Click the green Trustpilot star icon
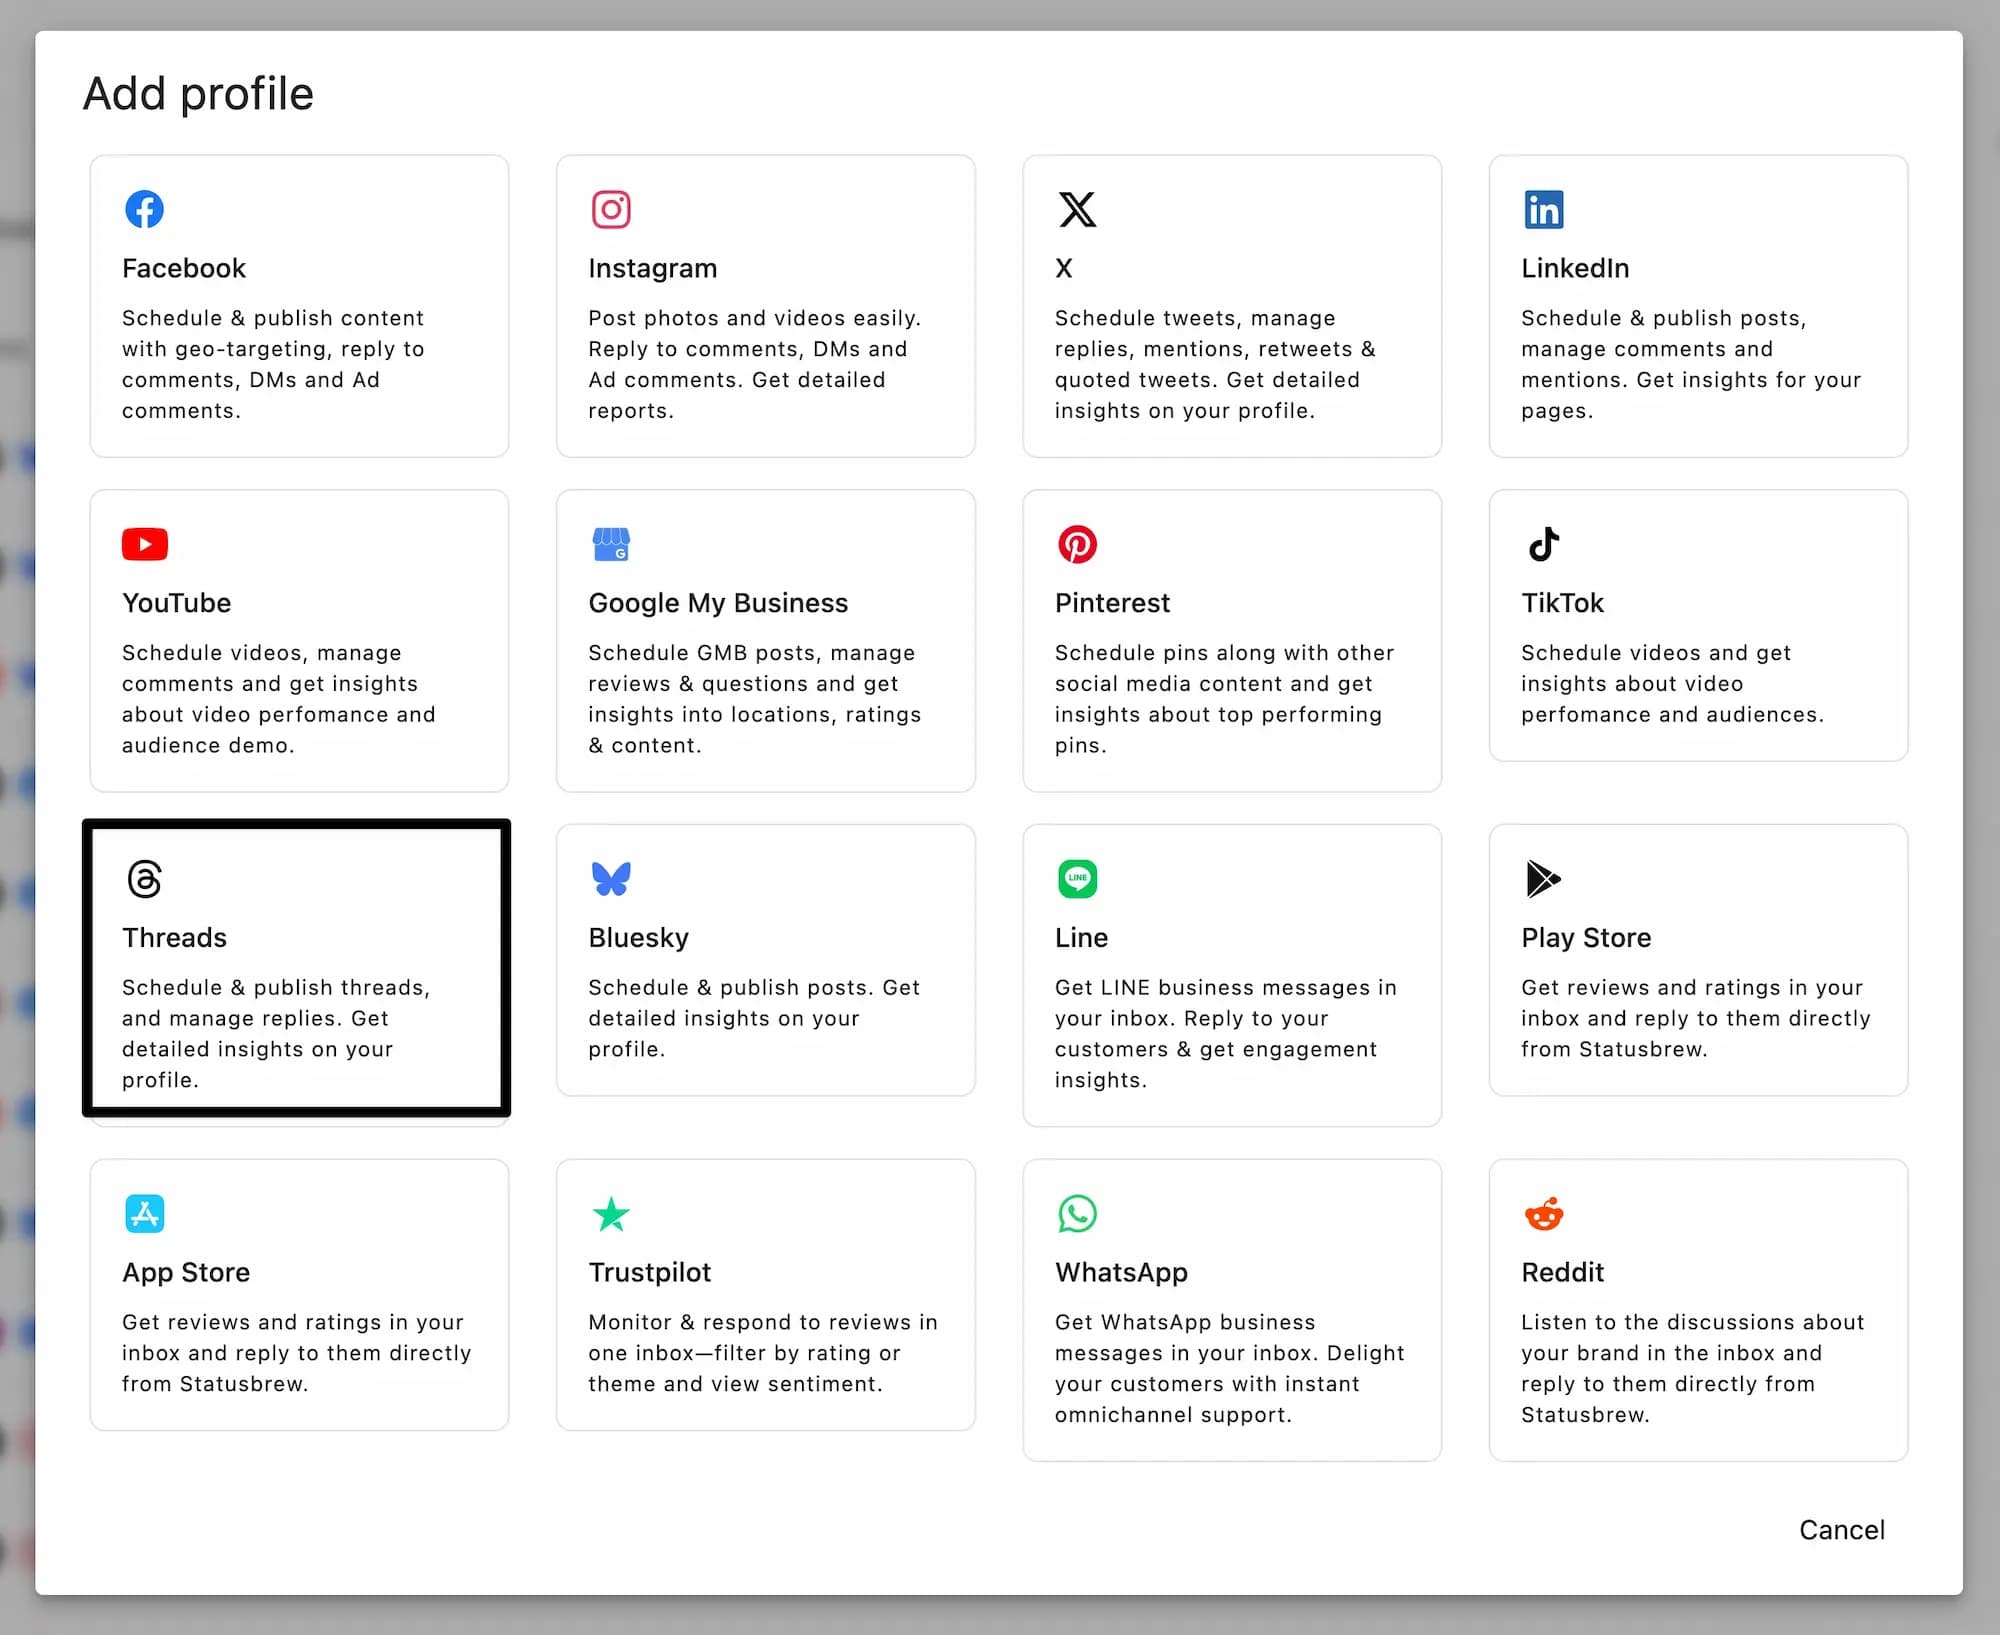2000x1635 pixels. click(611, 1214)
